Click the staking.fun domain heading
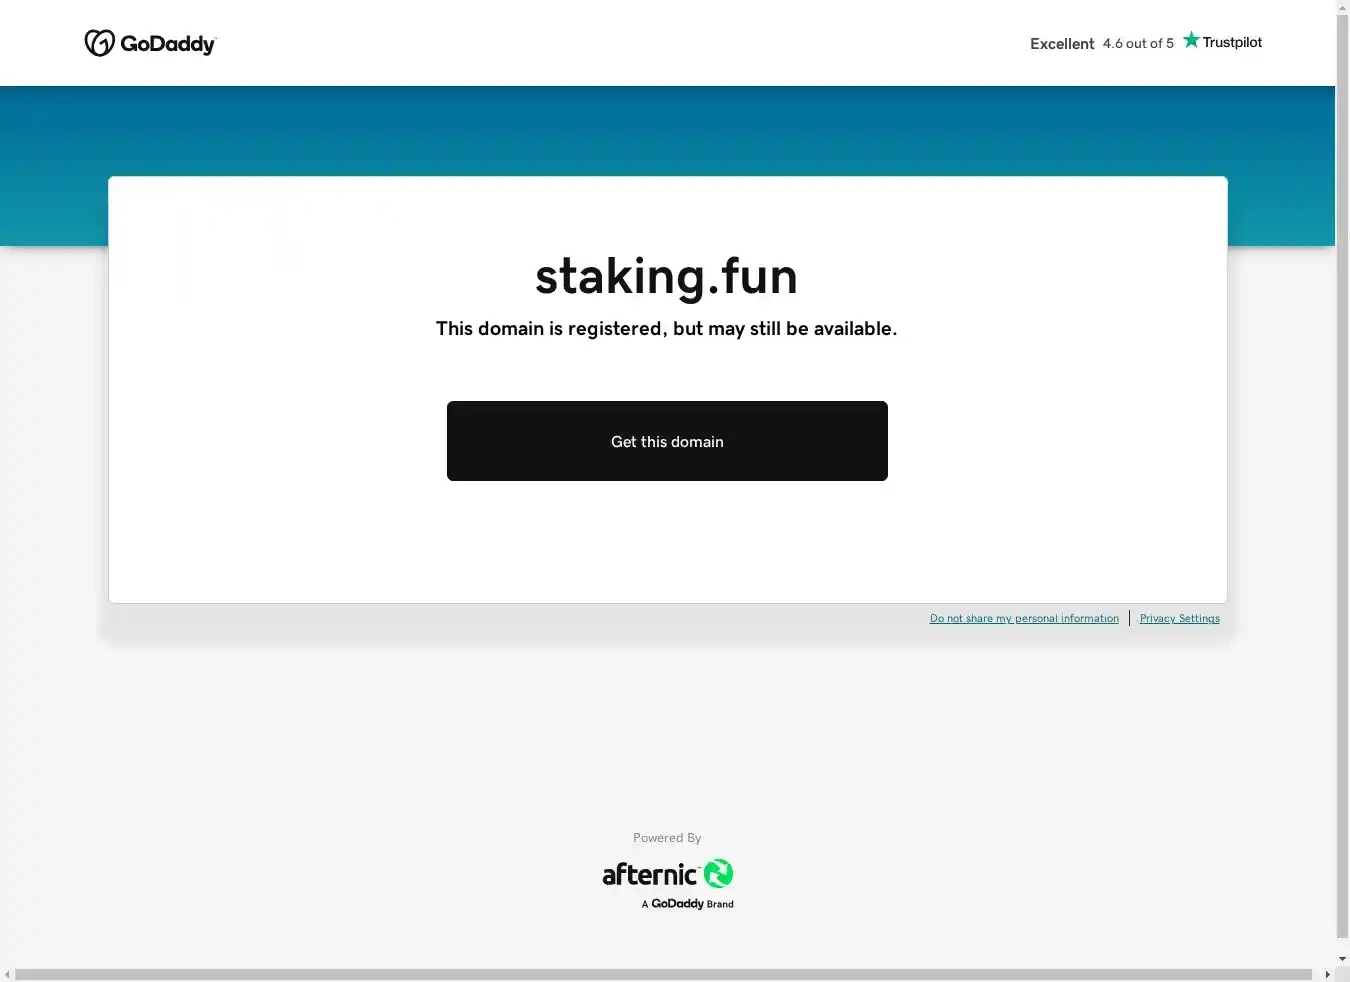 (666, 277)
